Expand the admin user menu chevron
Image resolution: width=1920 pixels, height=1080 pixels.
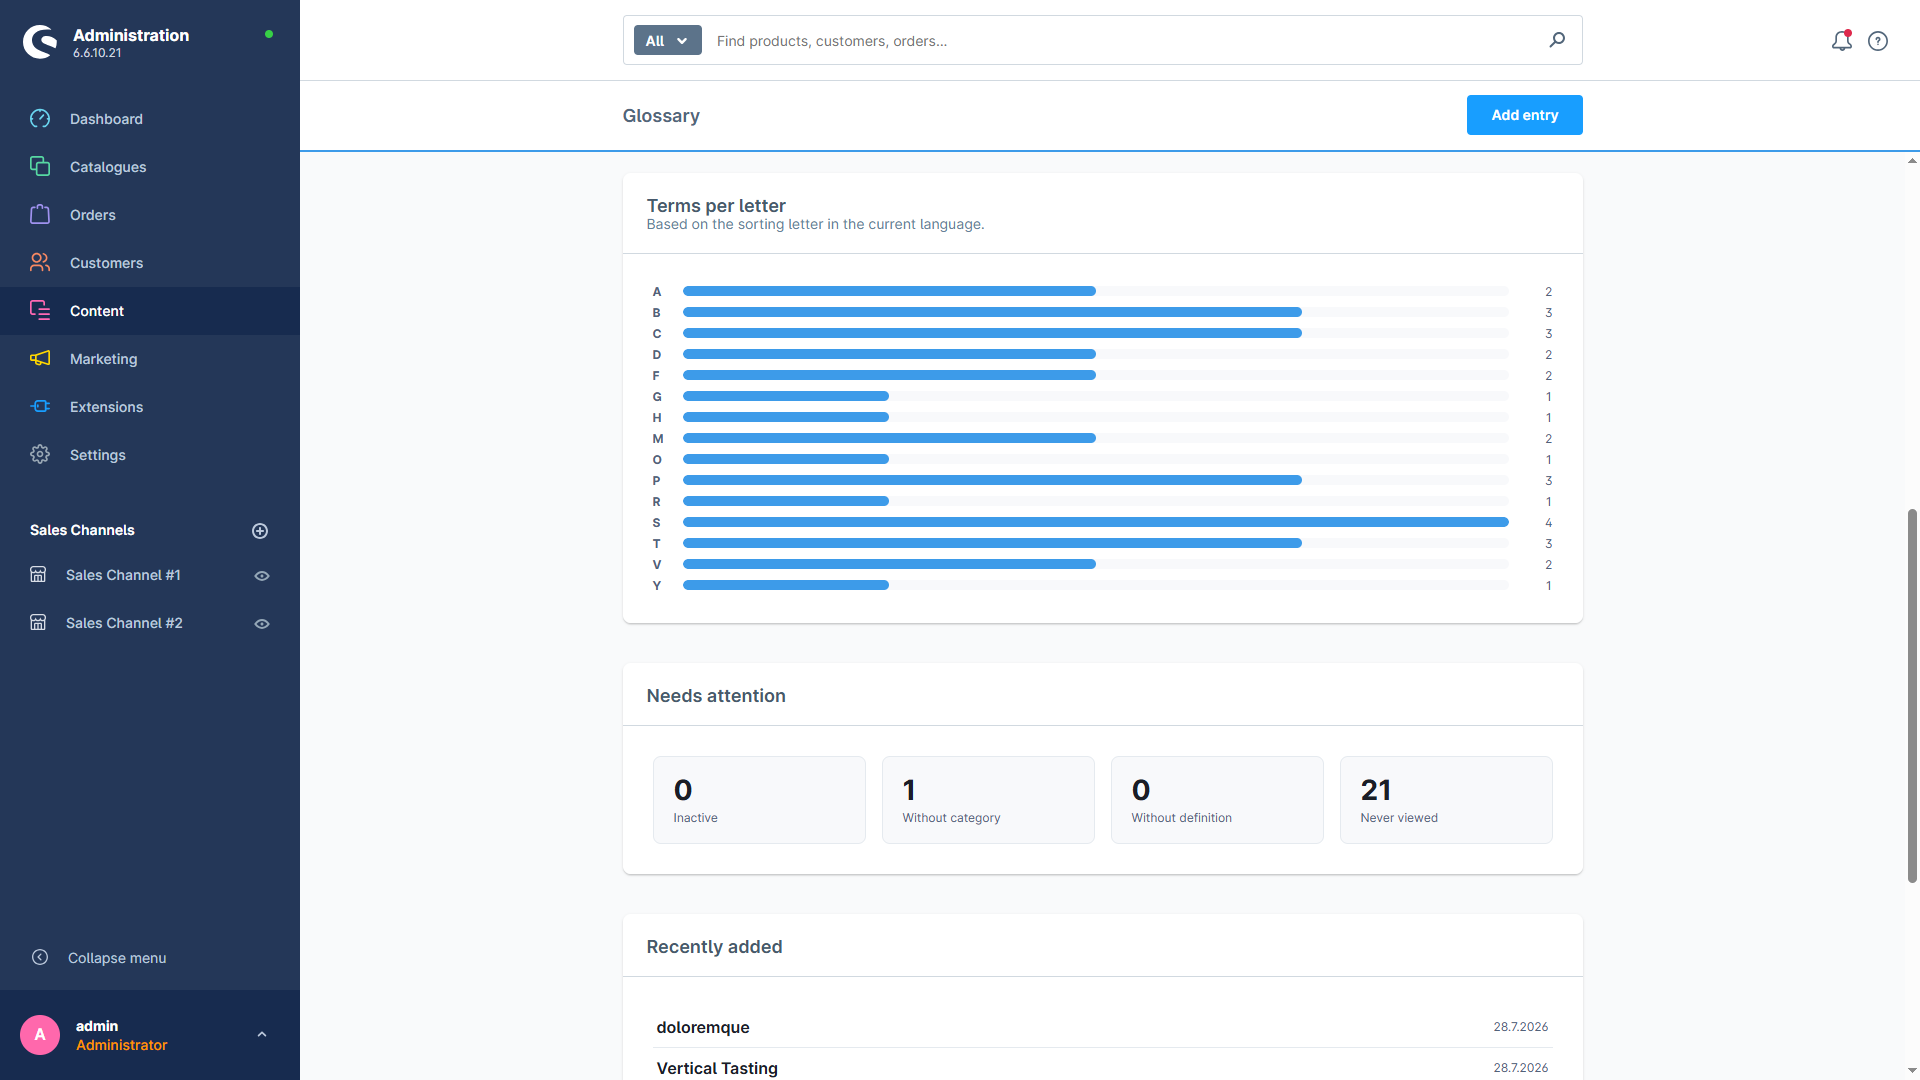(x=262, y=1035)
